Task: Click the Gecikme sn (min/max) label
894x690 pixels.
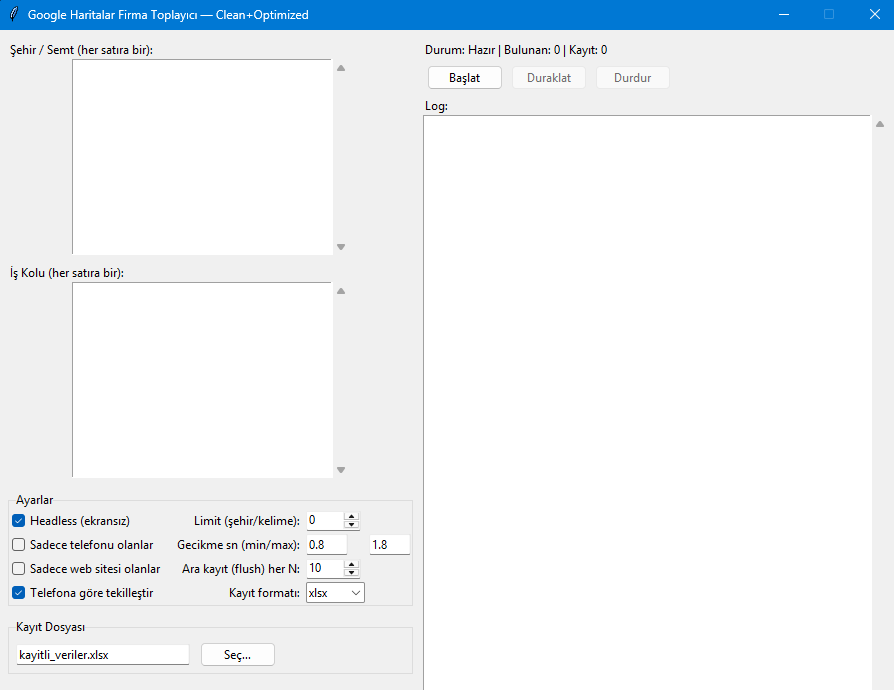Action: pos(238,545)
